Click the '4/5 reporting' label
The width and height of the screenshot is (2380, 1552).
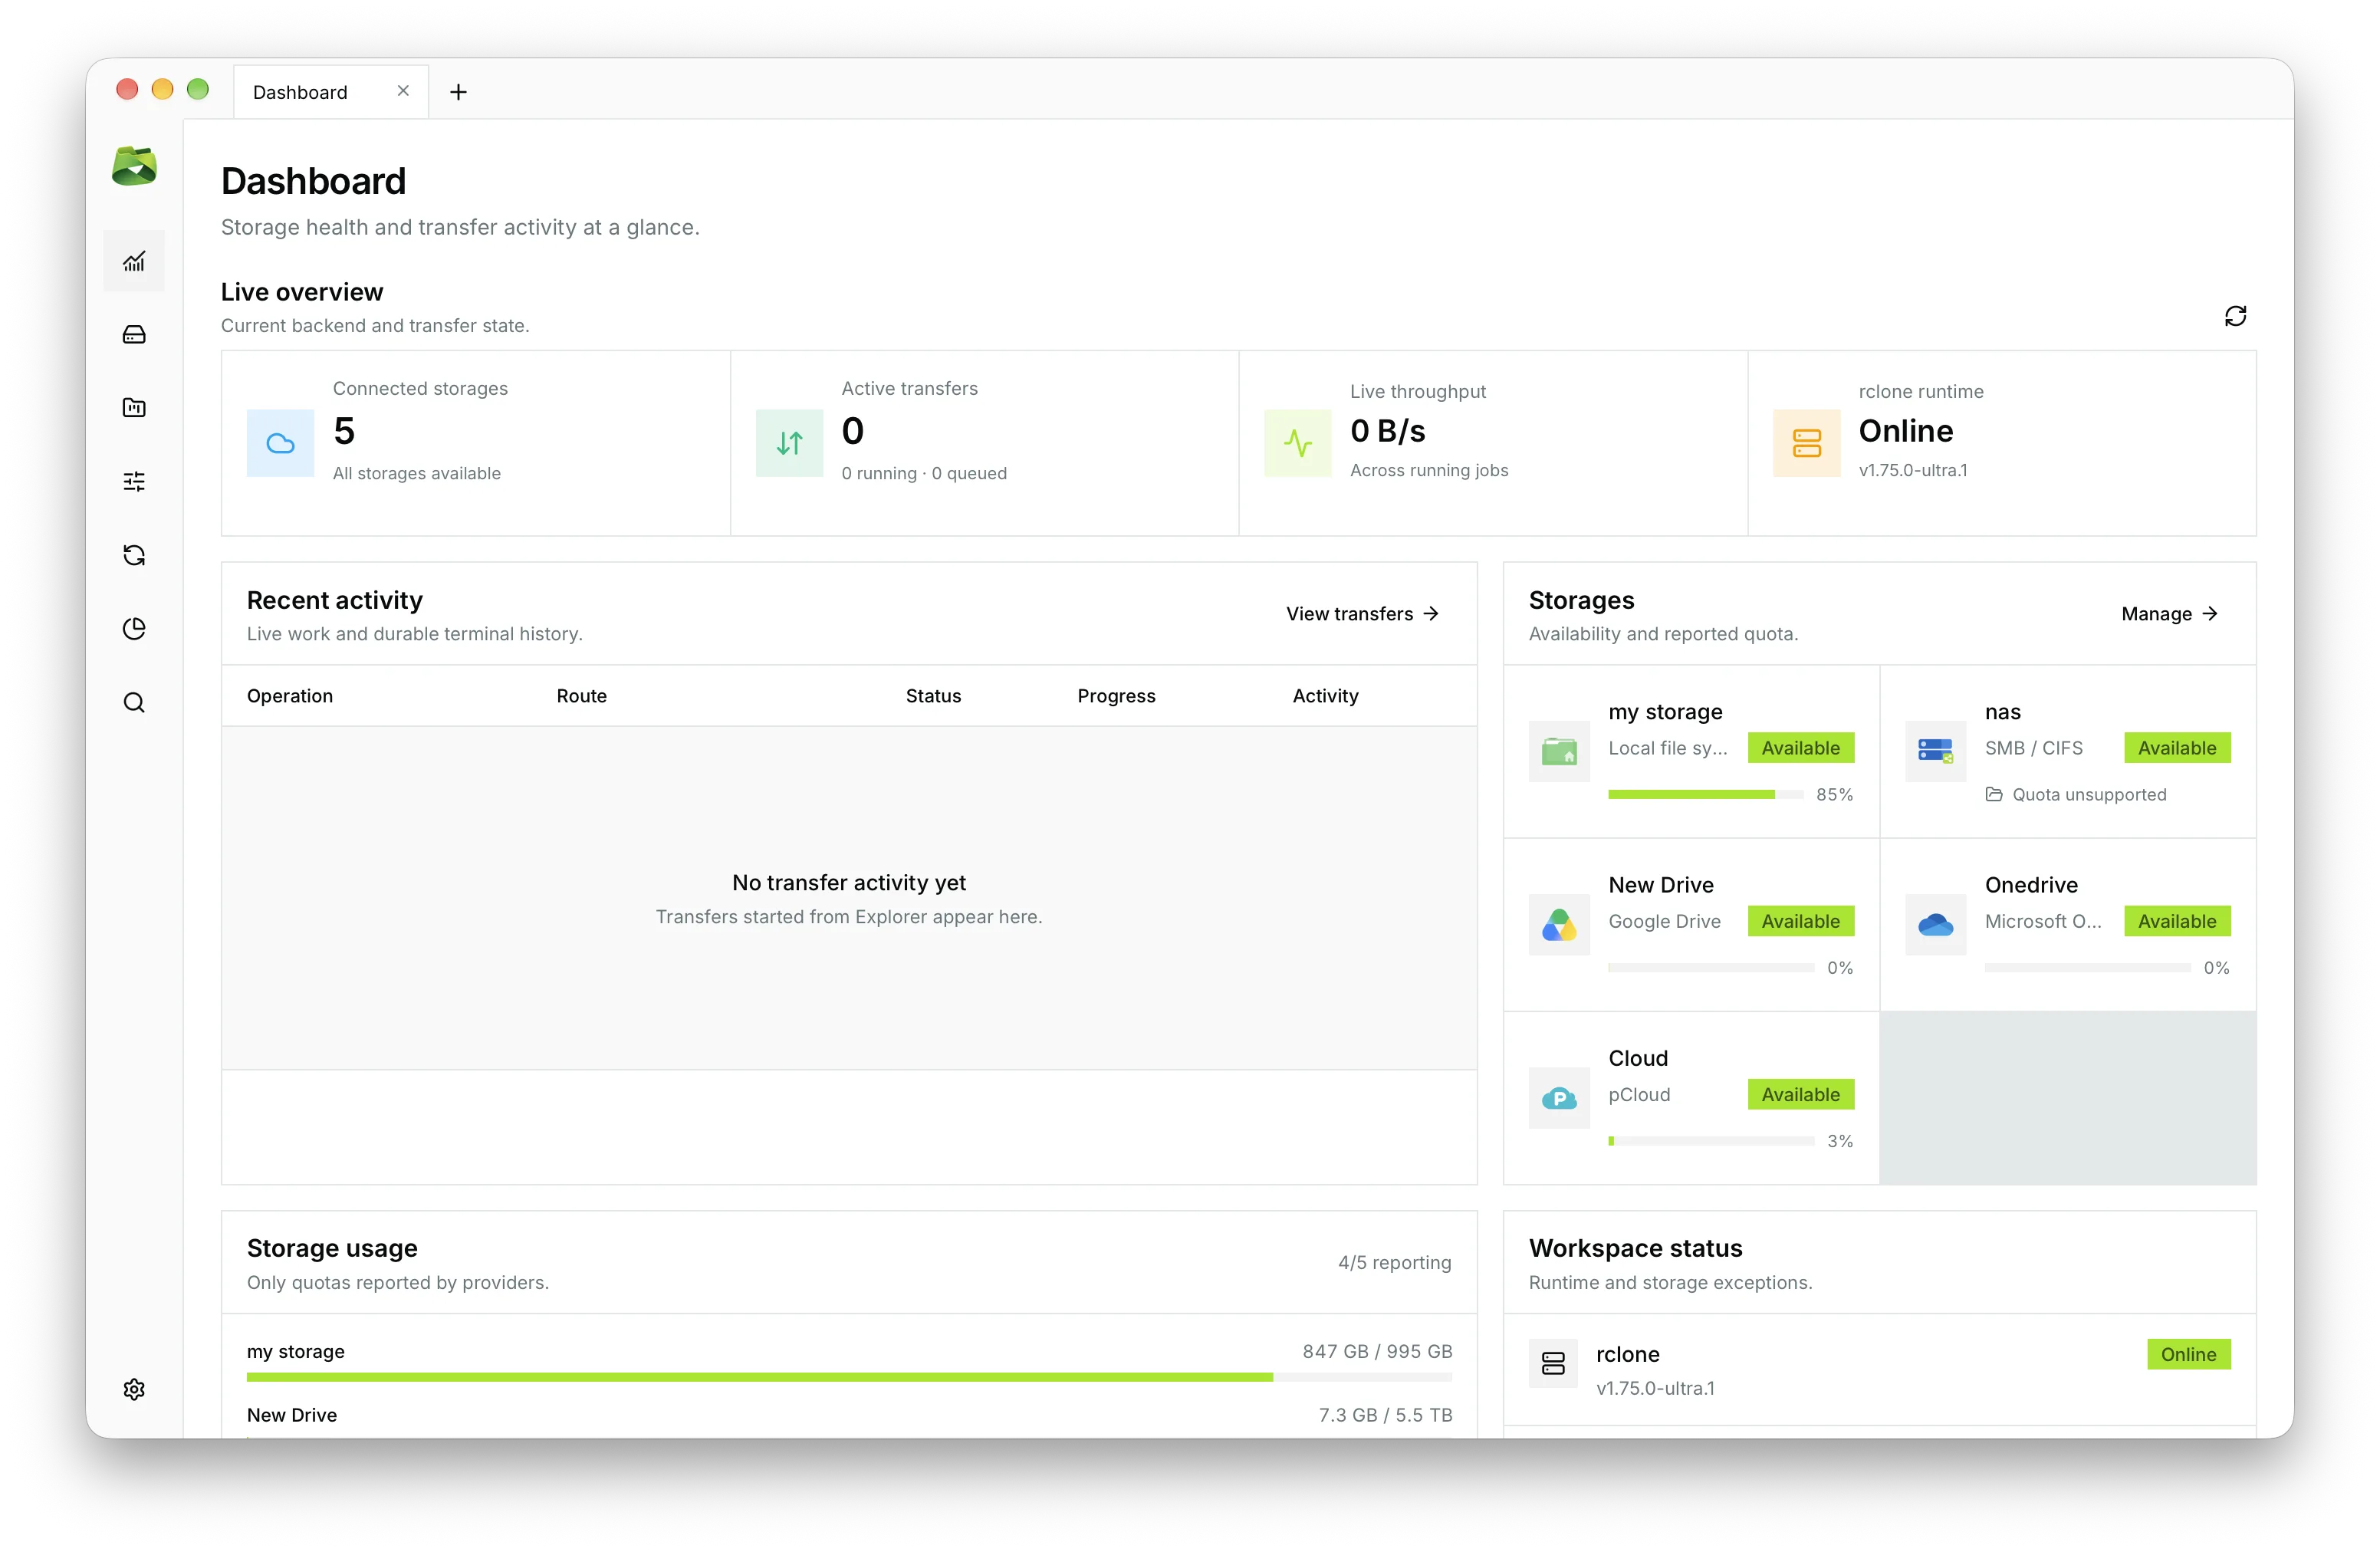point(1394,1262)
